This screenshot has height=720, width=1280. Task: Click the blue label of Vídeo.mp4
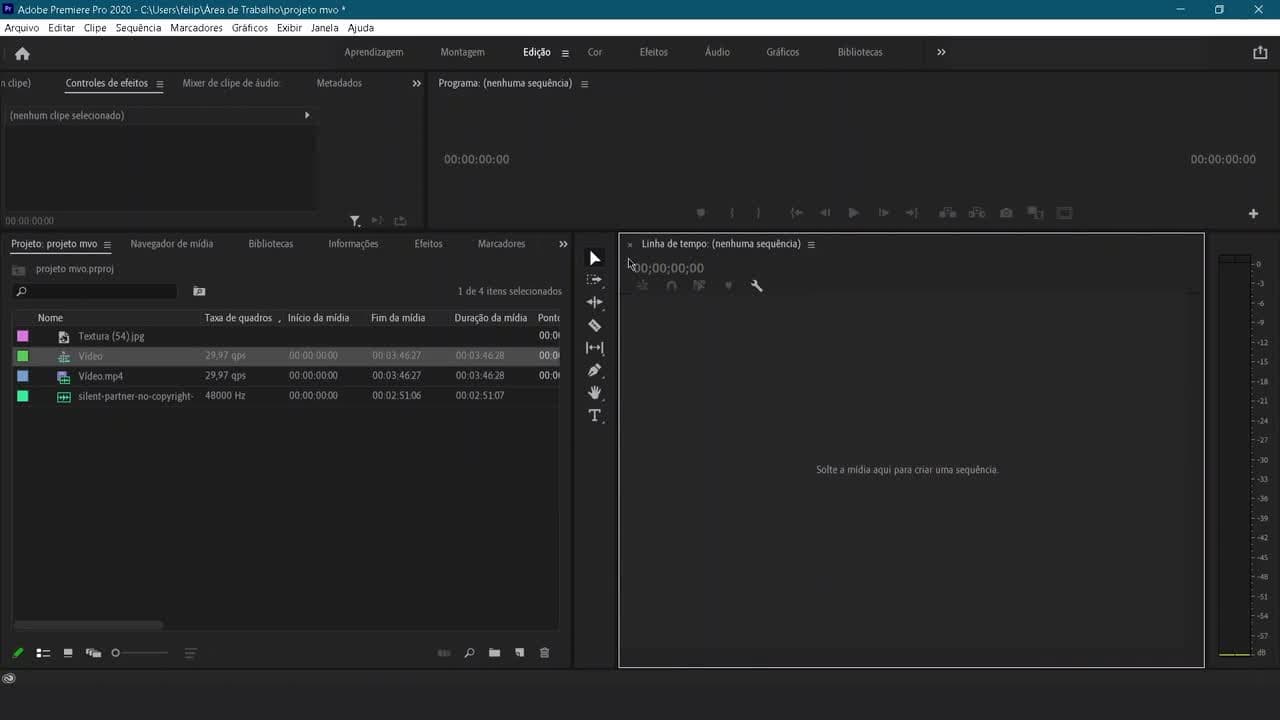coord(22,376)
